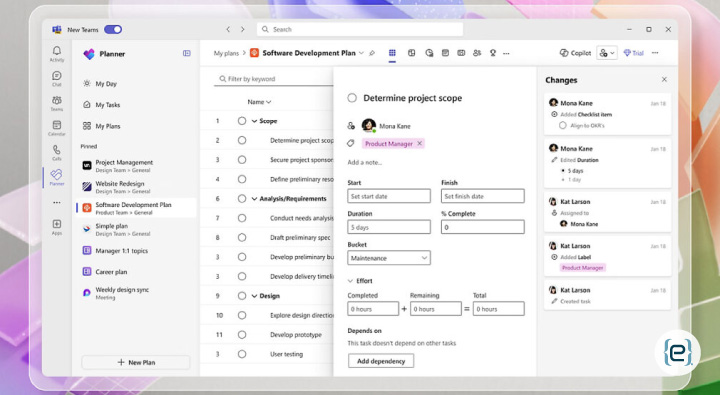This screenshot has width=720, height=395.
Task: Mark Define preliminary resources task complete
Action: [x=242, y=179]
